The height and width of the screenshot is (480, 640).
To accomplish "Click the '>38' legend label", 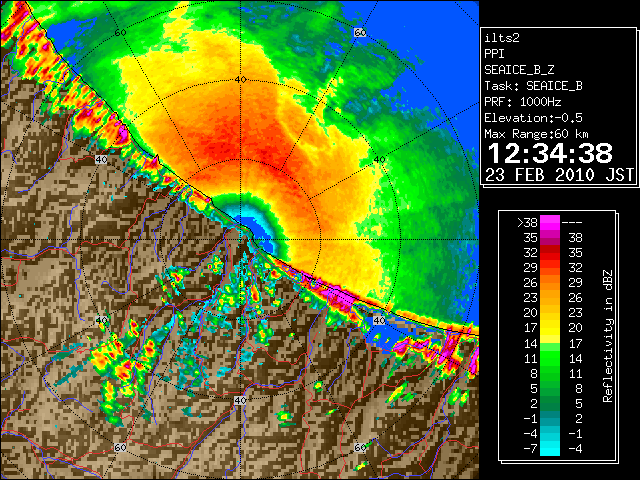I will (x=527, y=223).
